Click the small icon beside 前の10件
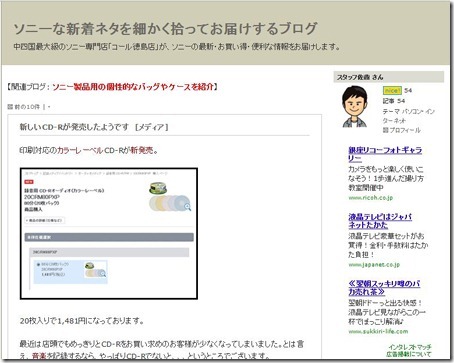This screenshot has height=363, width=454. click(x=10, y=107)
